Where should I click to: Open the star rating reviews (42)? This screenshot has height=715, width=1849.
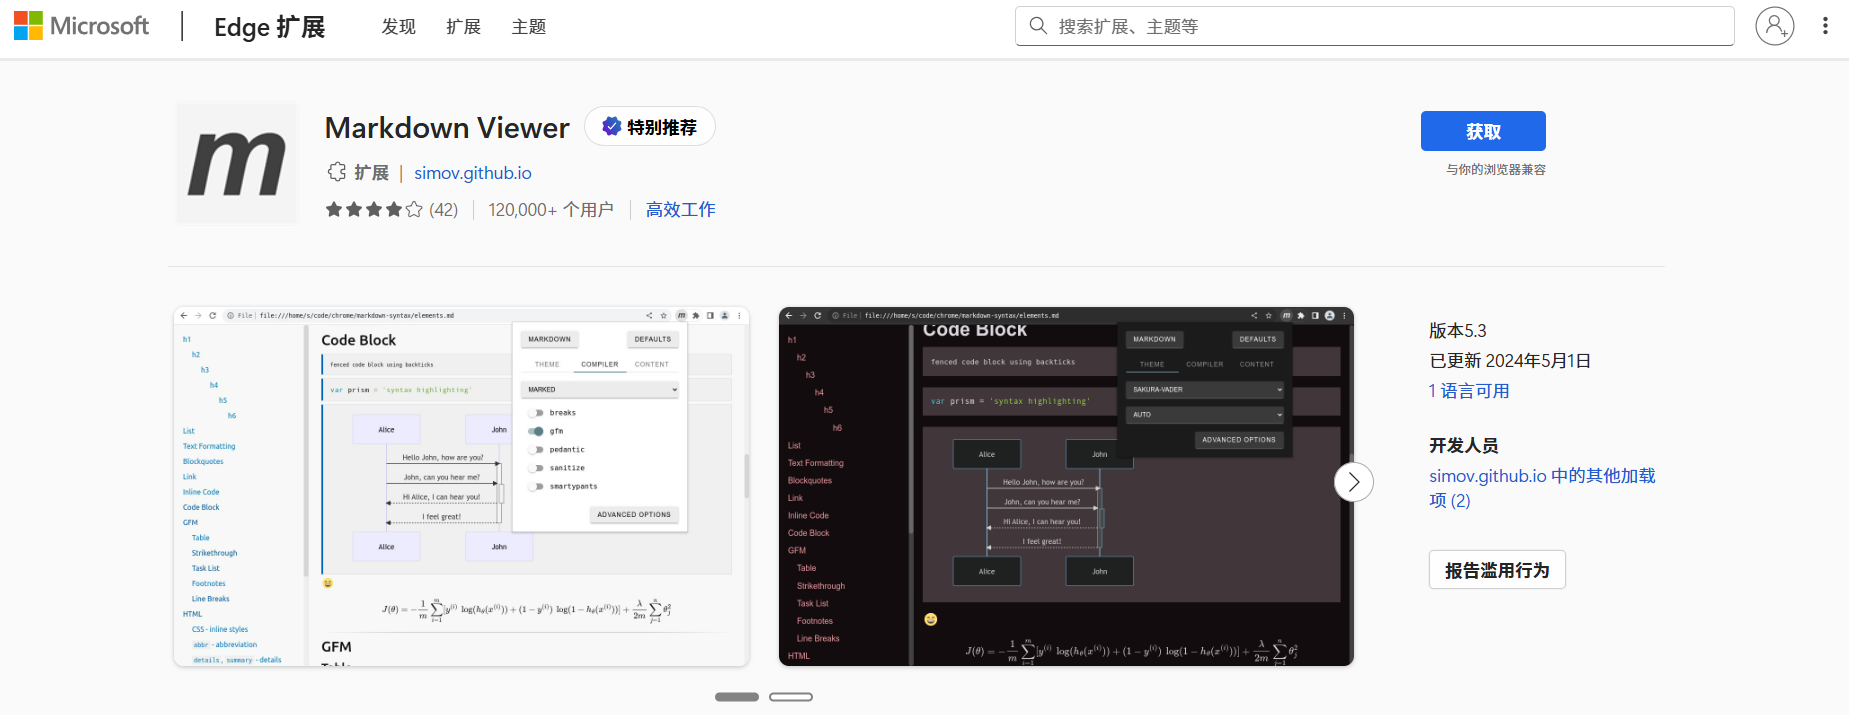coord(391,210)
